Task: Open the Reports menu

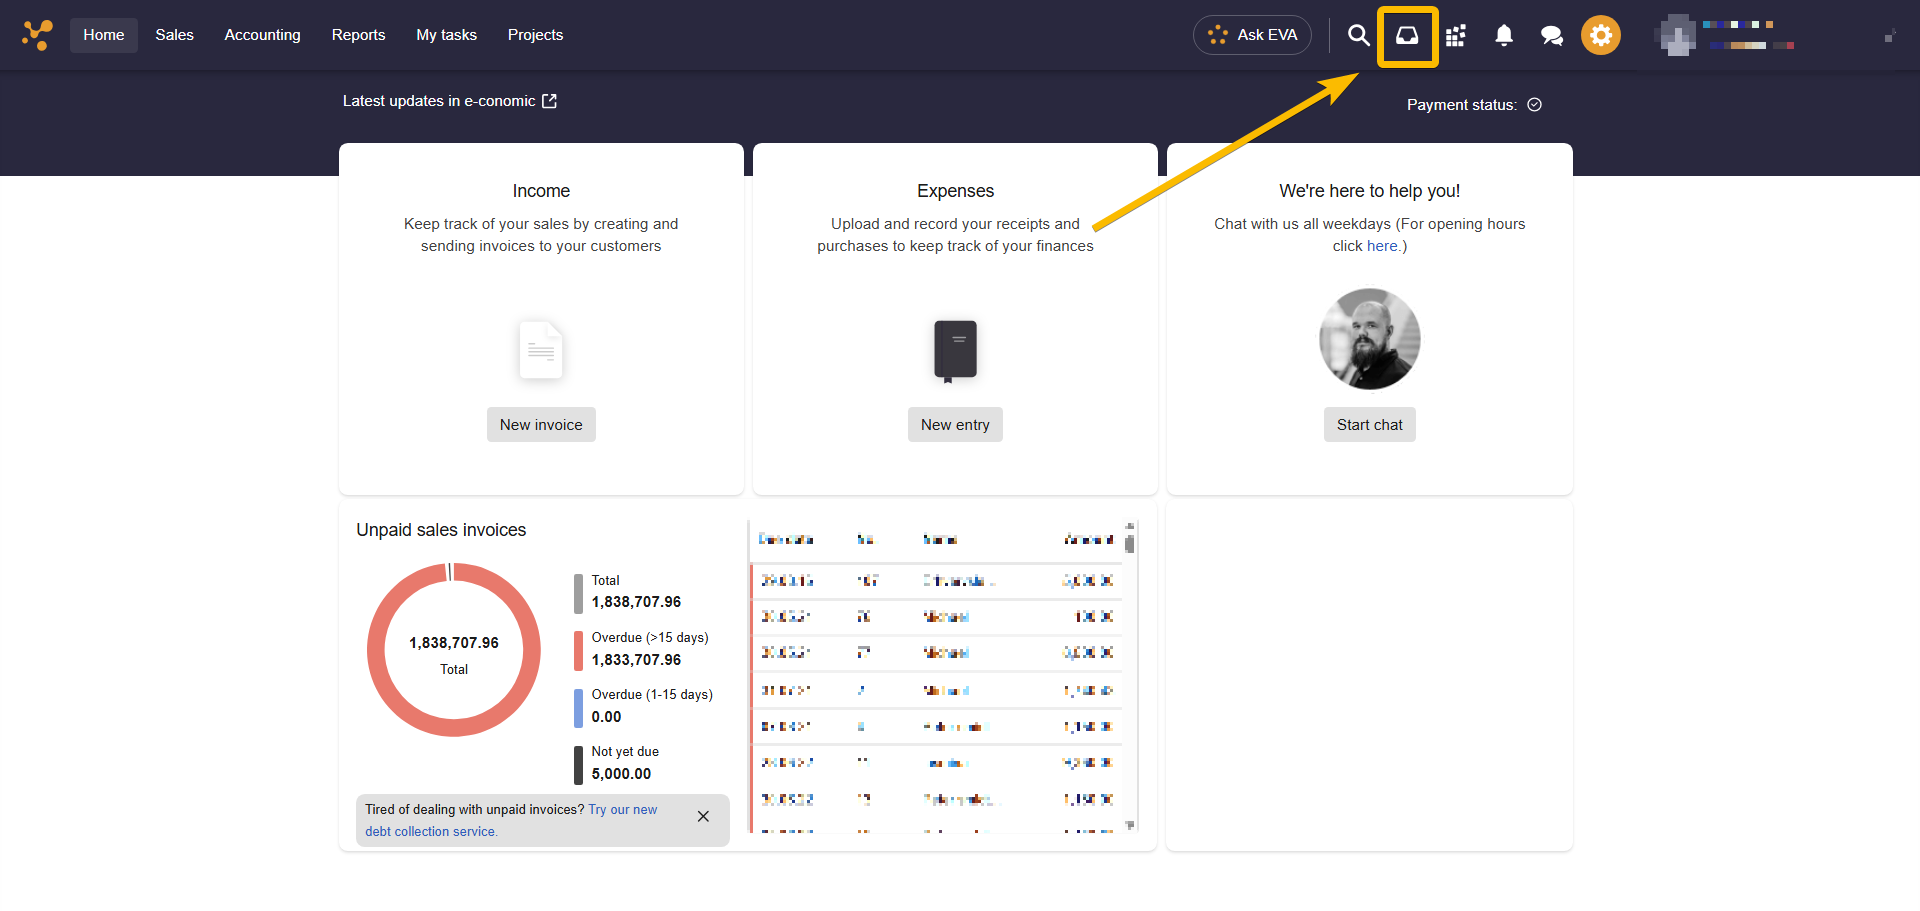Action: [x=358, y=35]
